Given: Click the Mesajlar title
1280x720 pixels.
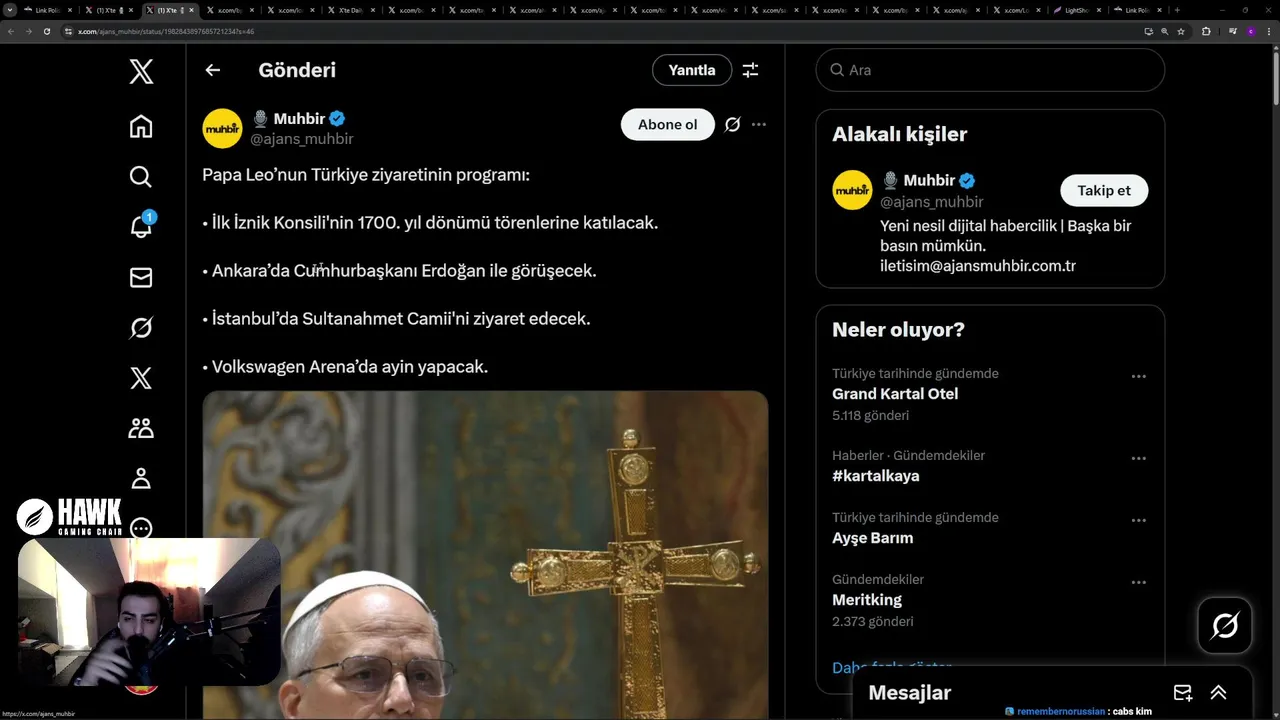Looking at the screenshot, I should click(909, 693).
